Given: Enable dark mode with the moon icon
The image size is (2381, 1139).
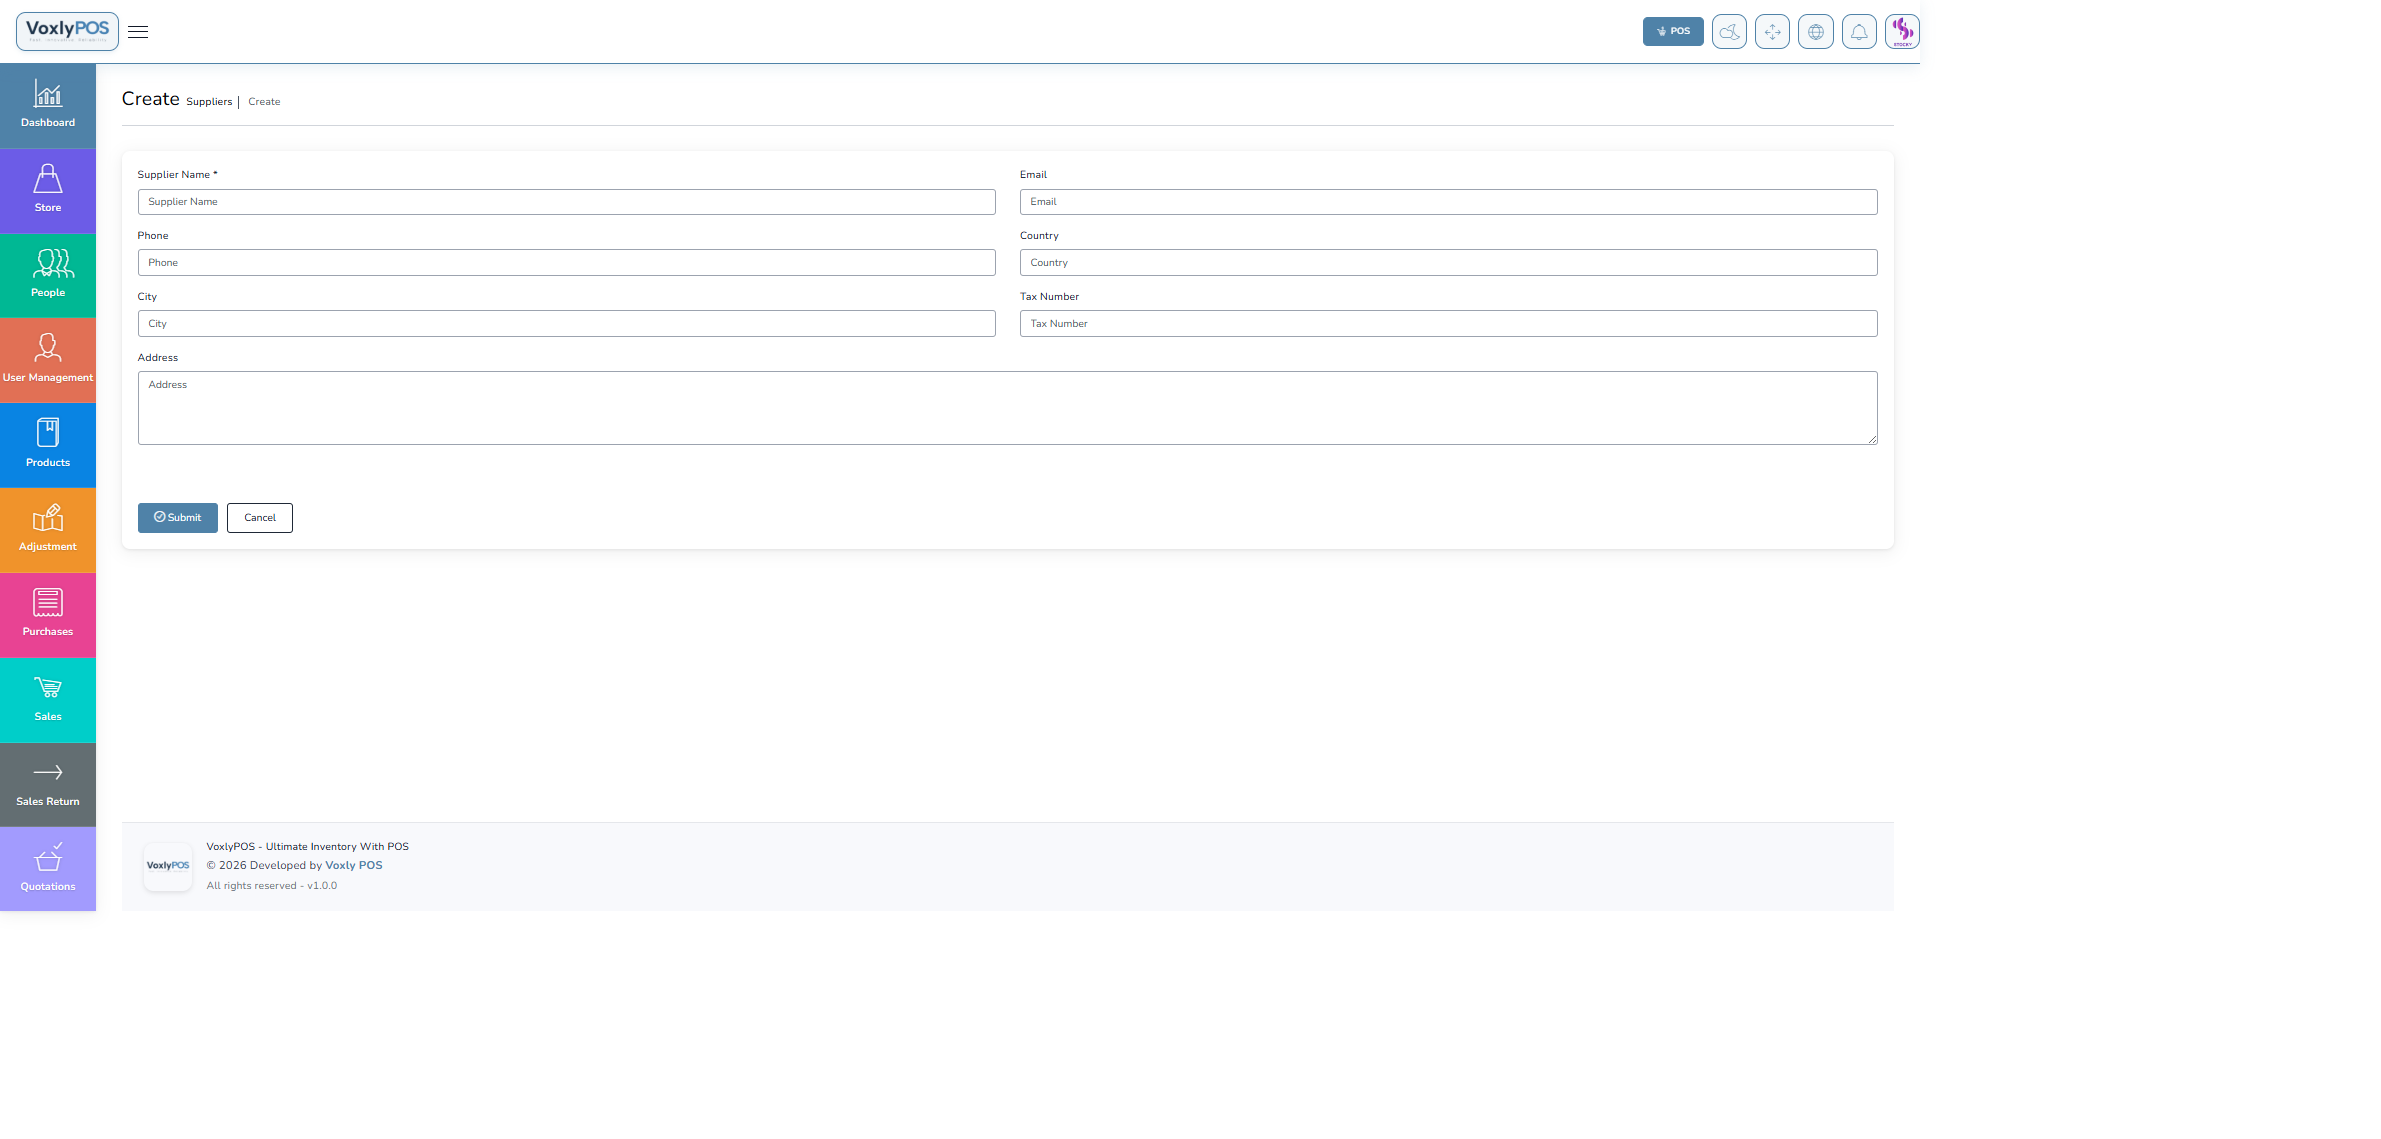Looking at the screenshot, I should pos(1728,31).
